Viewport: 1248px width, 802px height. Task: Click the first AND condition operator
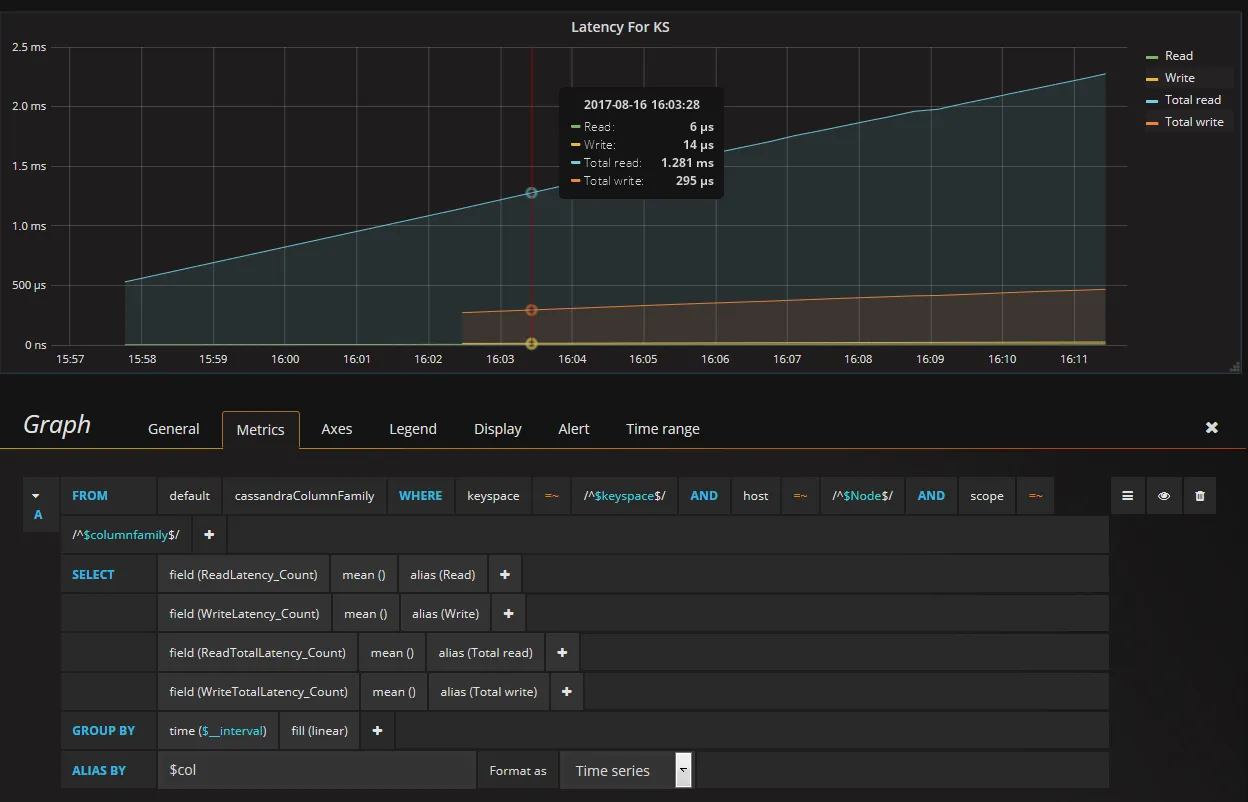pos(704,495)
